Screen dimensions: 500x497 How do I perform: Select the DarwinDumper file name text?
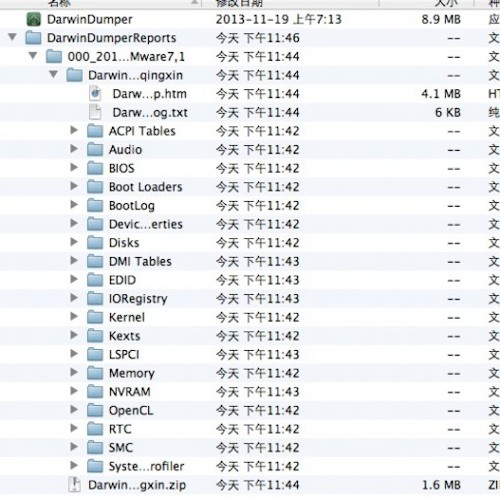pos(90,19)
